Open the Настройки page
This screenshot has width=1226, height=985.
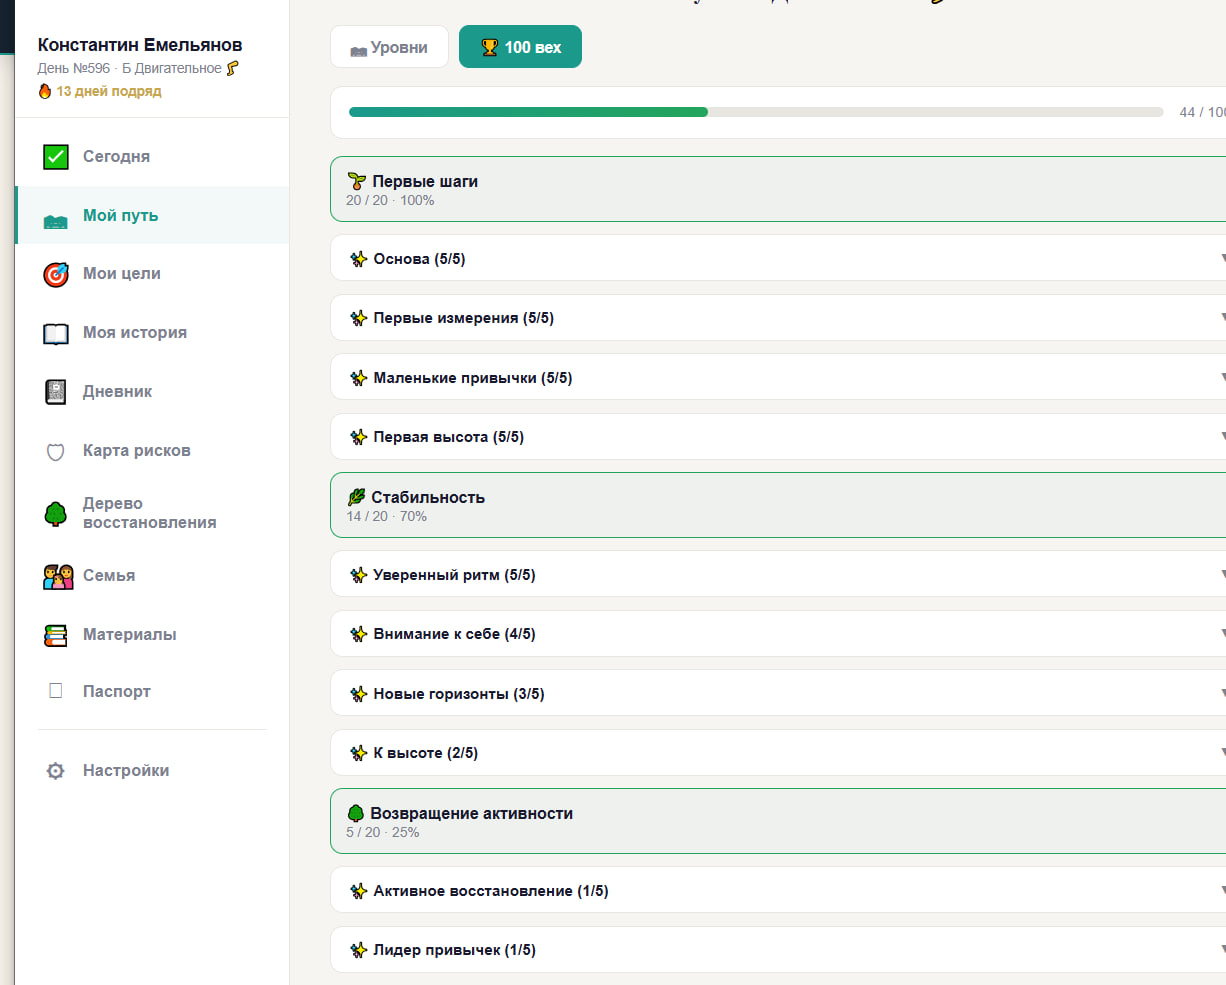pos(152,771)
